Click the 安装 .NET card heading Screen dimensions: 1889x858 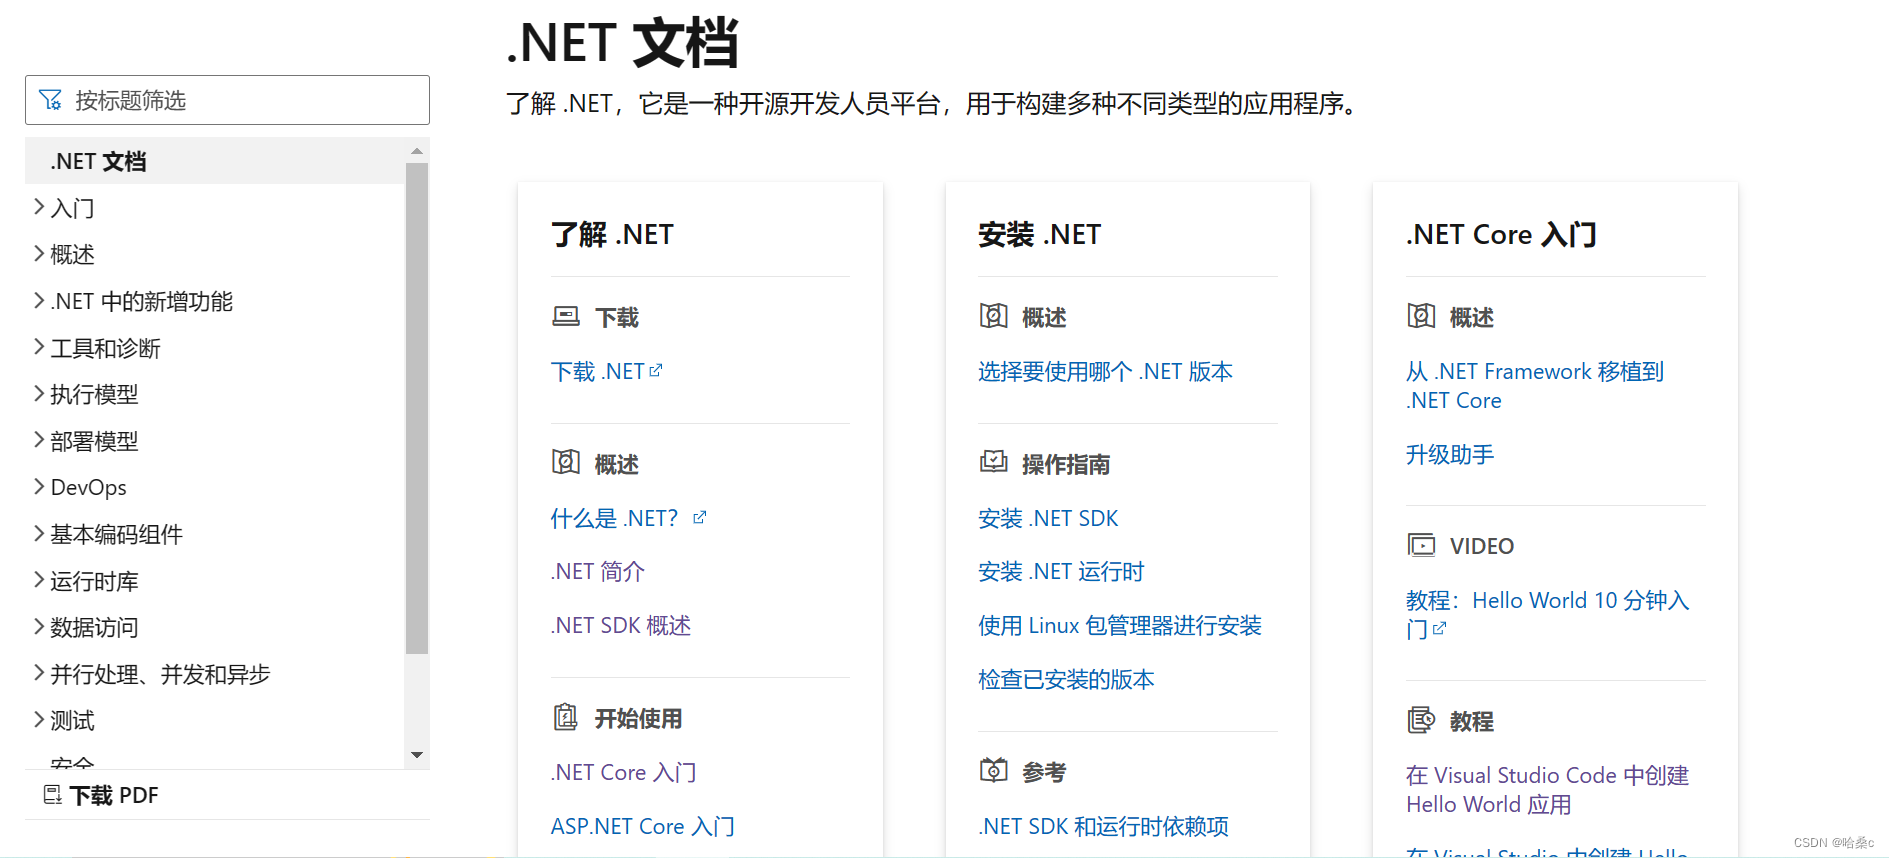point(1039,235)
